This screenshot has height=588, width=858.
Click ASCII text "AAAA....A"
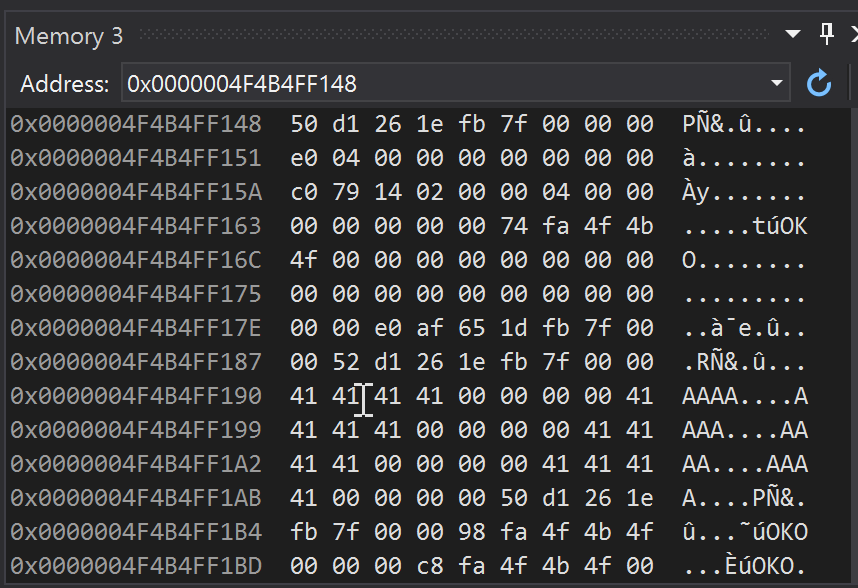pos(745,396)
